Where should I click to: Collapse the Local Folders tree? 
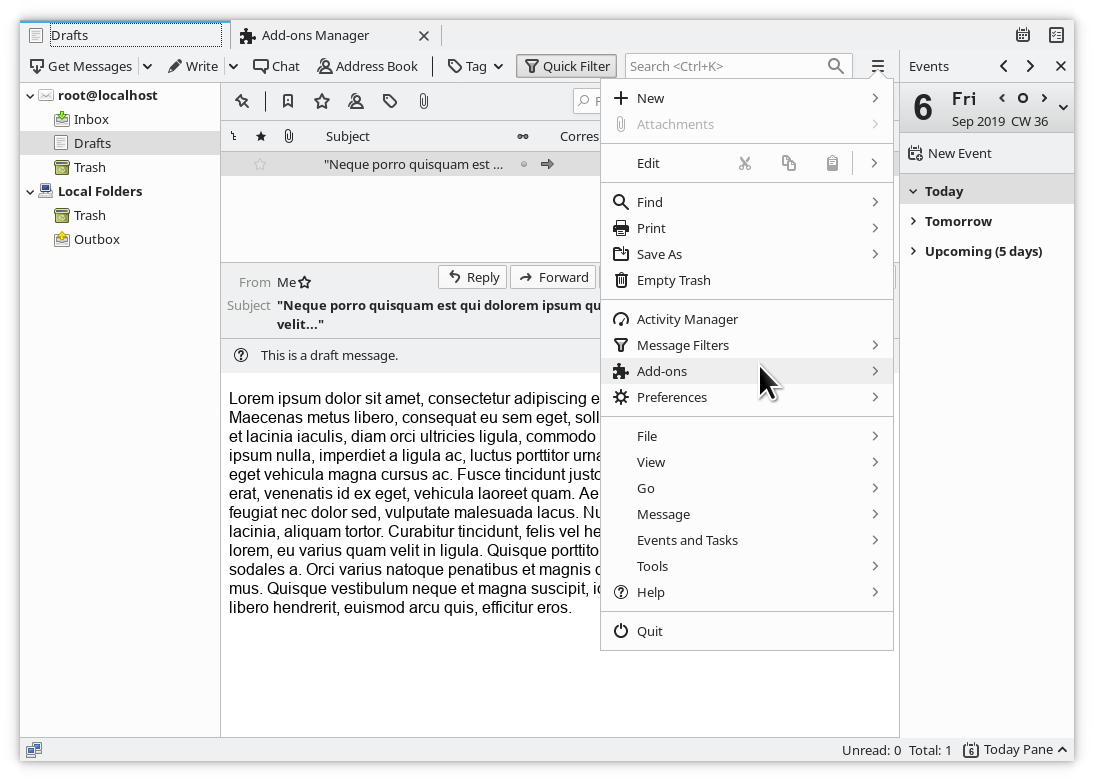pos(30,191)
